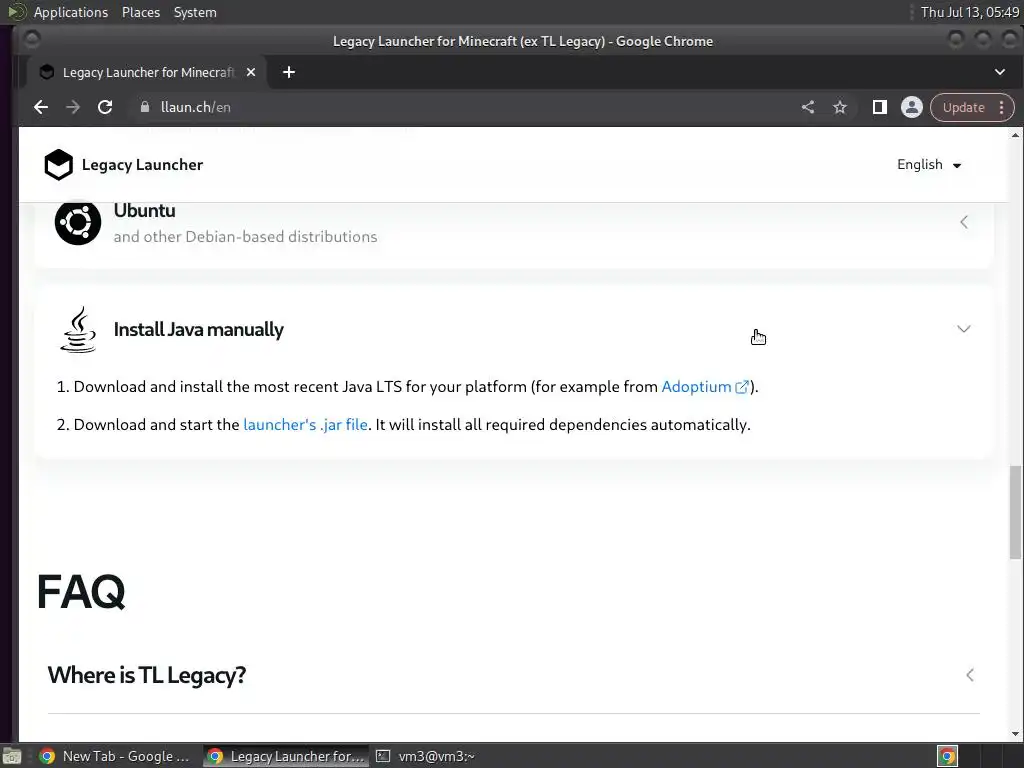The height and width of the screenshot is (768, 1024).
Task: Open the Chrome profile avatar
Action: coord(912,107)
